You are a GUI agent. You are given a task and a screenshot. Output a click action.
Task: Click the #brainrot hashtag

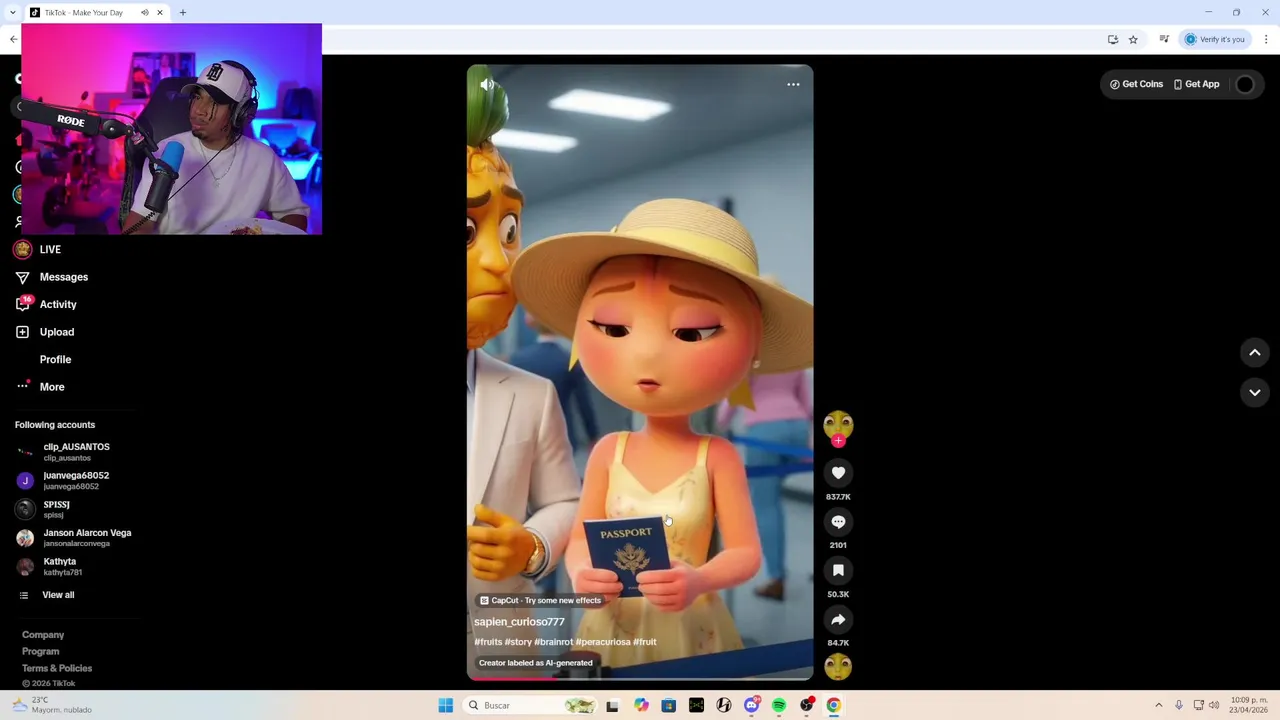[x=554, y=642]
